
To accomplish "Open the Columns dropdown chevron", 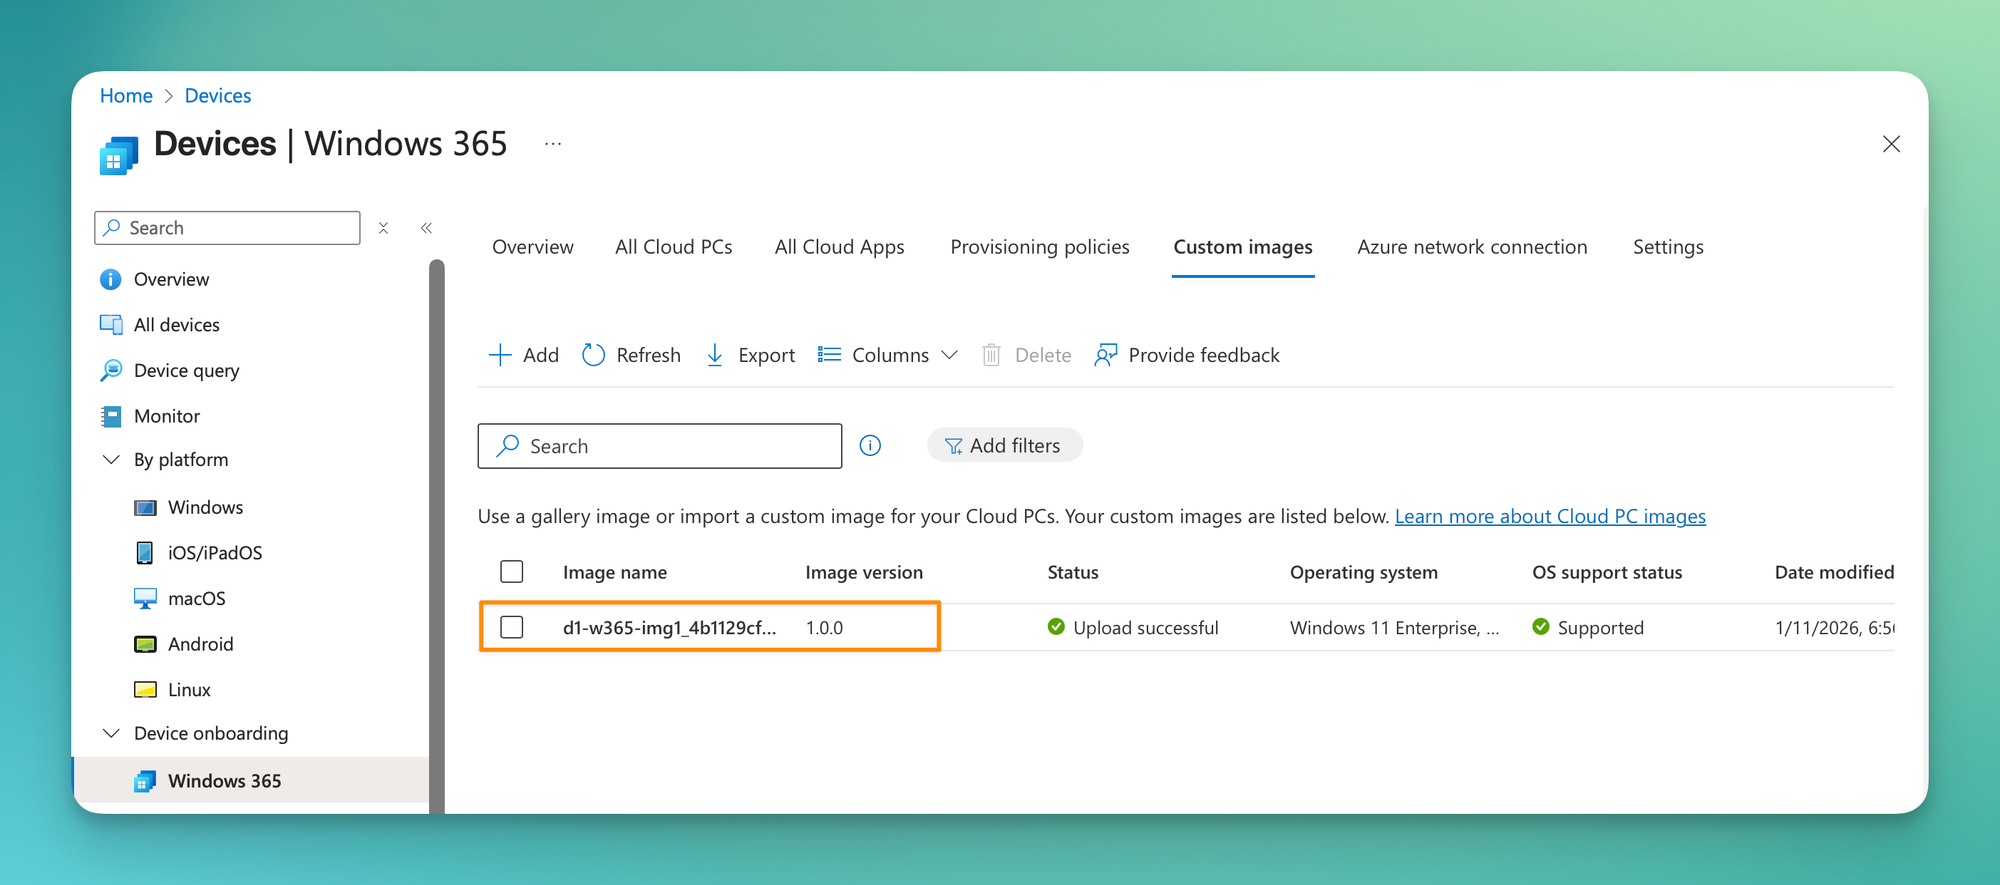I will click(950, 355).
